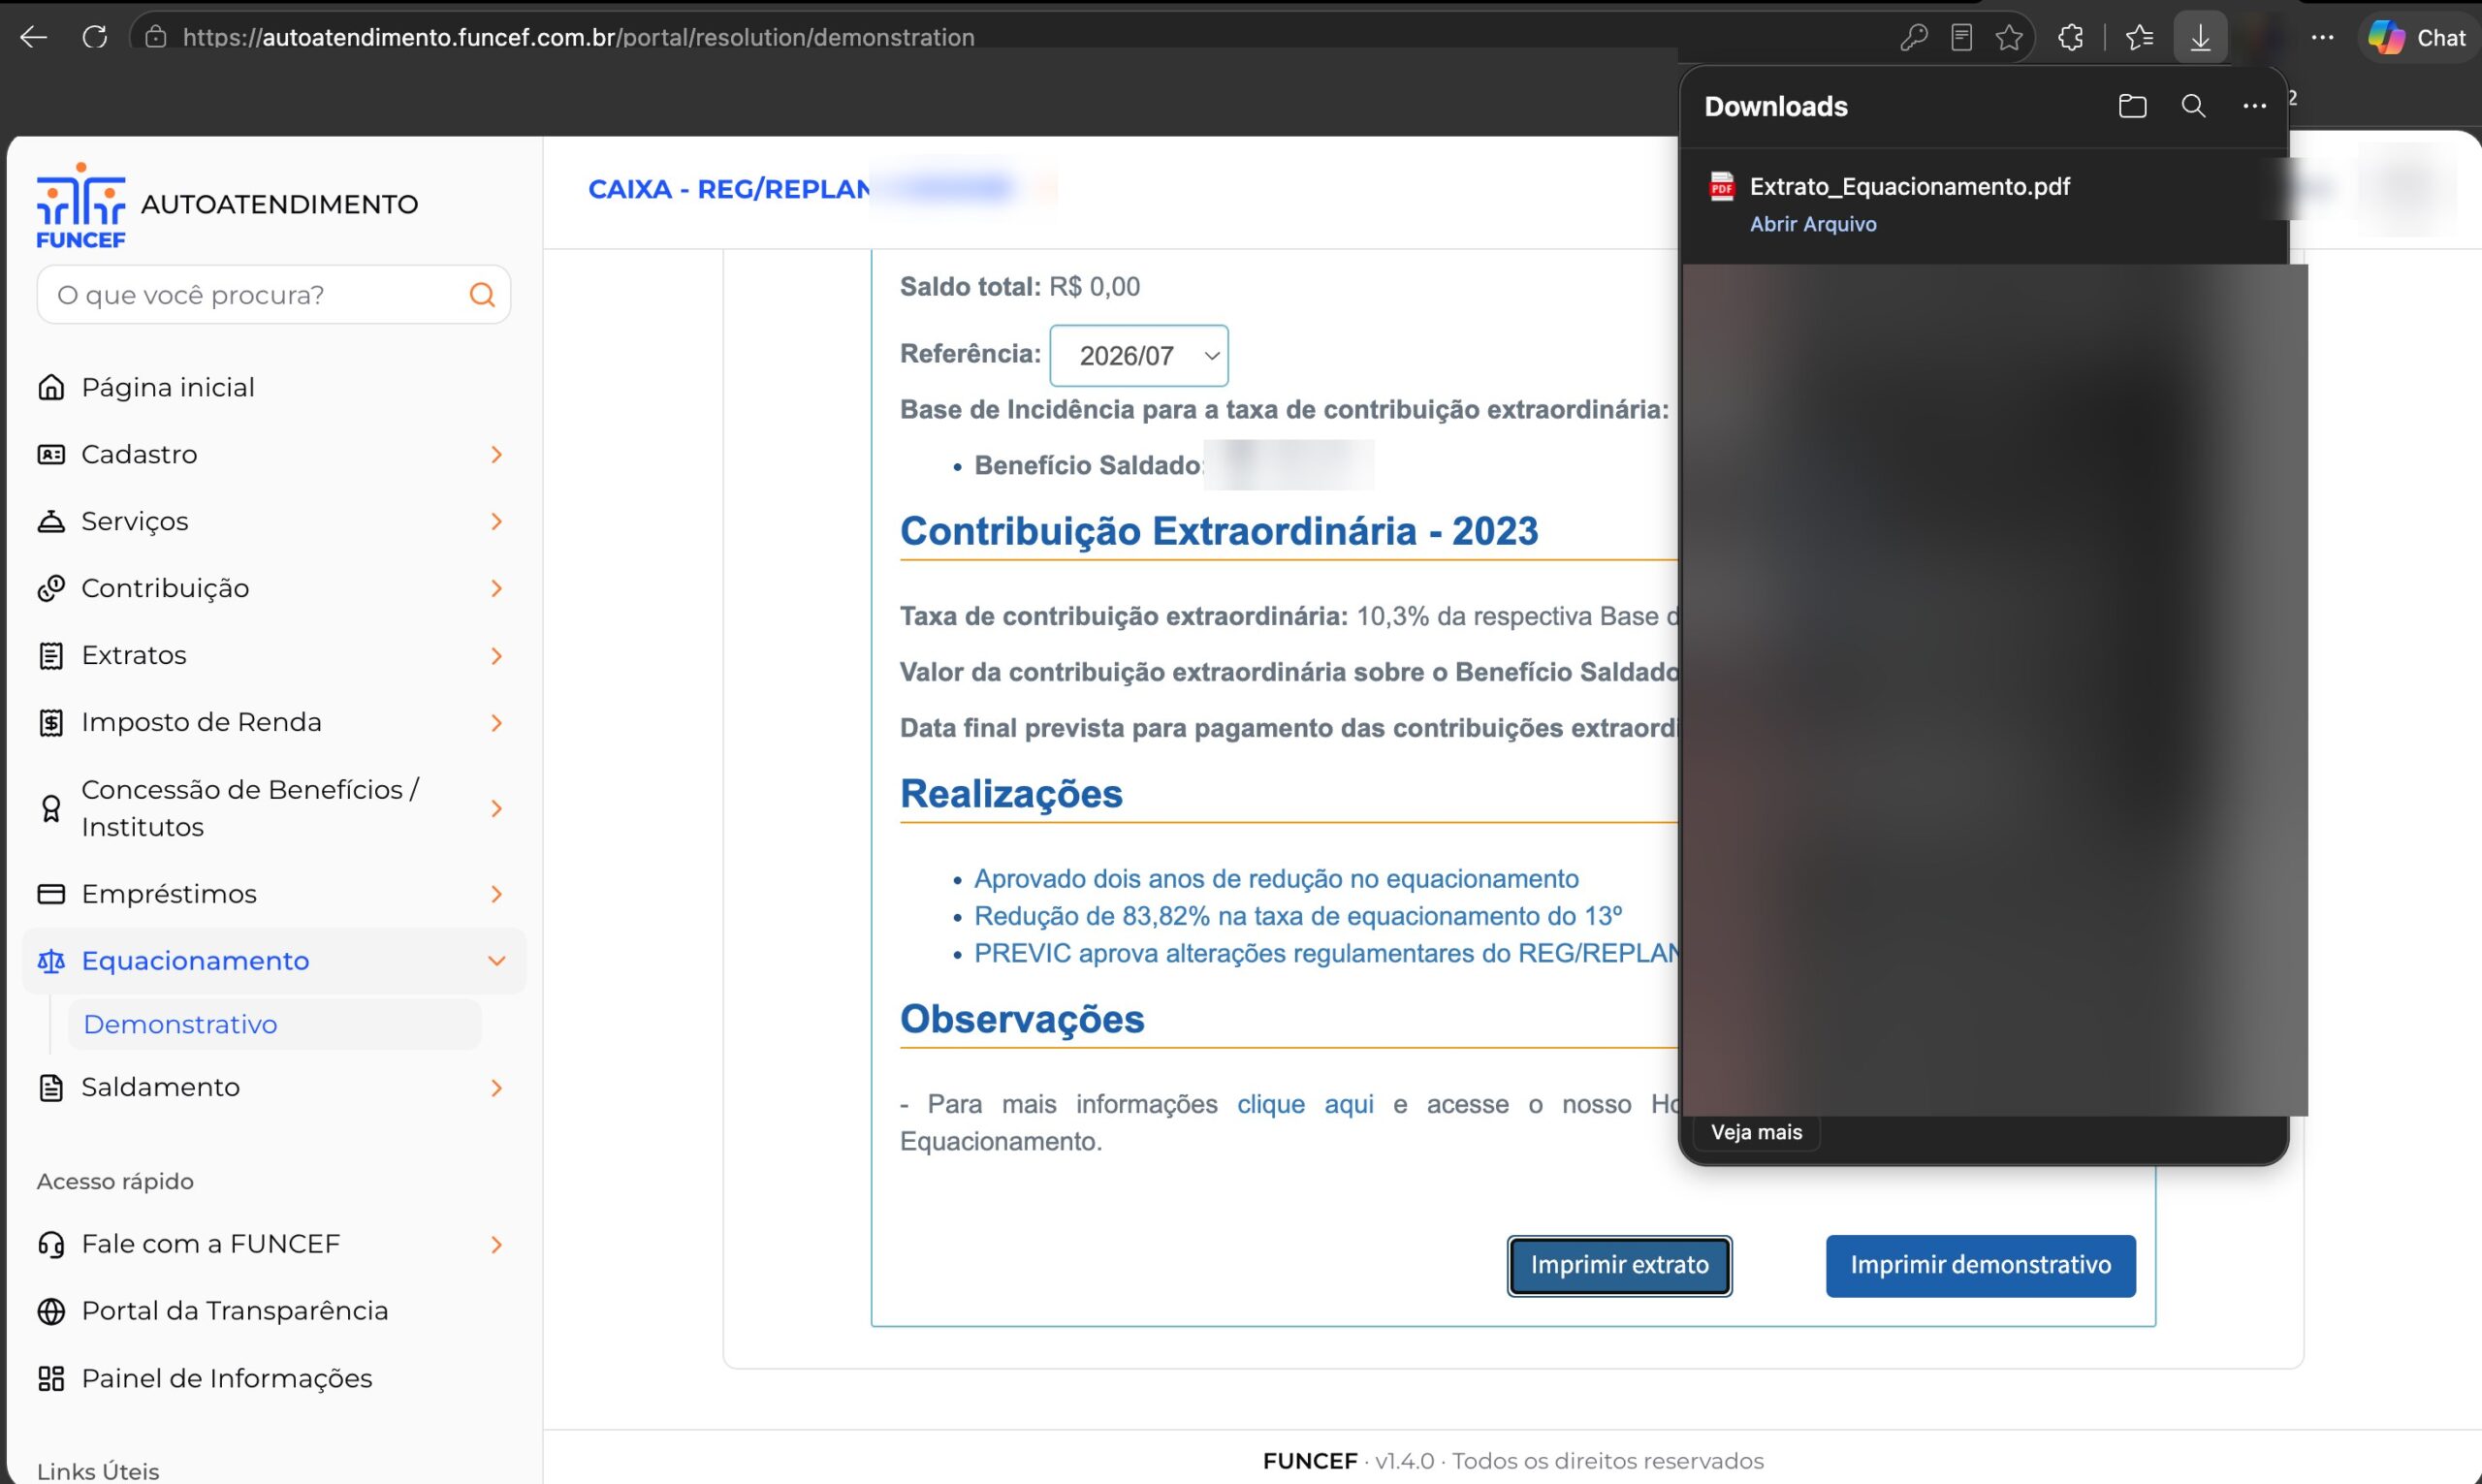Collapse the Equacionamento section chevron
Viewport: 2482px width, 1484px height.
pos(497,961)
